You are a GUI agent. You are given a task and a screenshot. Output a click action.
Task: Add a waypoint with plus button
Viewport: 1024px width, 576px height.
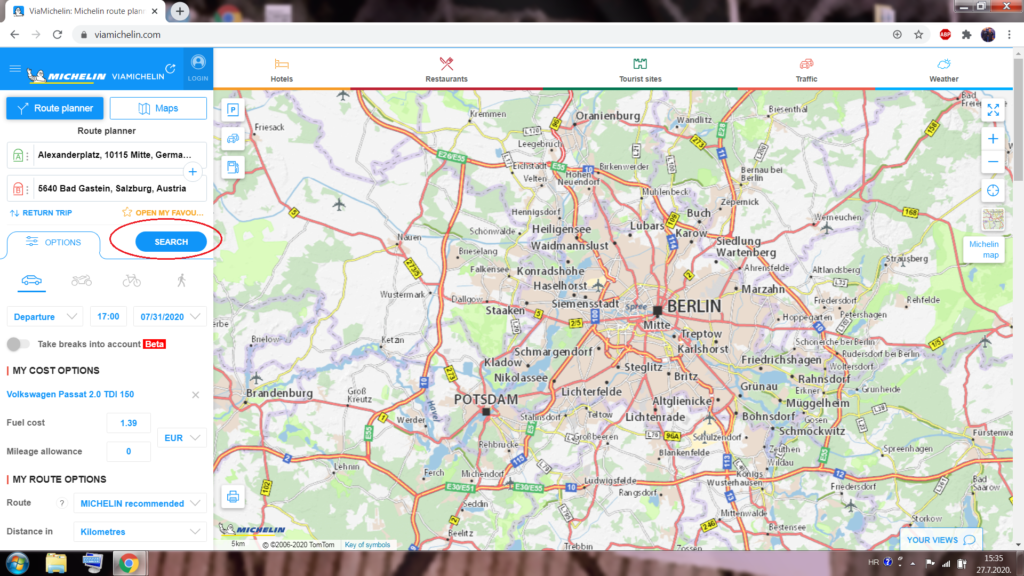pyautogui.click(x=194, y=172)
